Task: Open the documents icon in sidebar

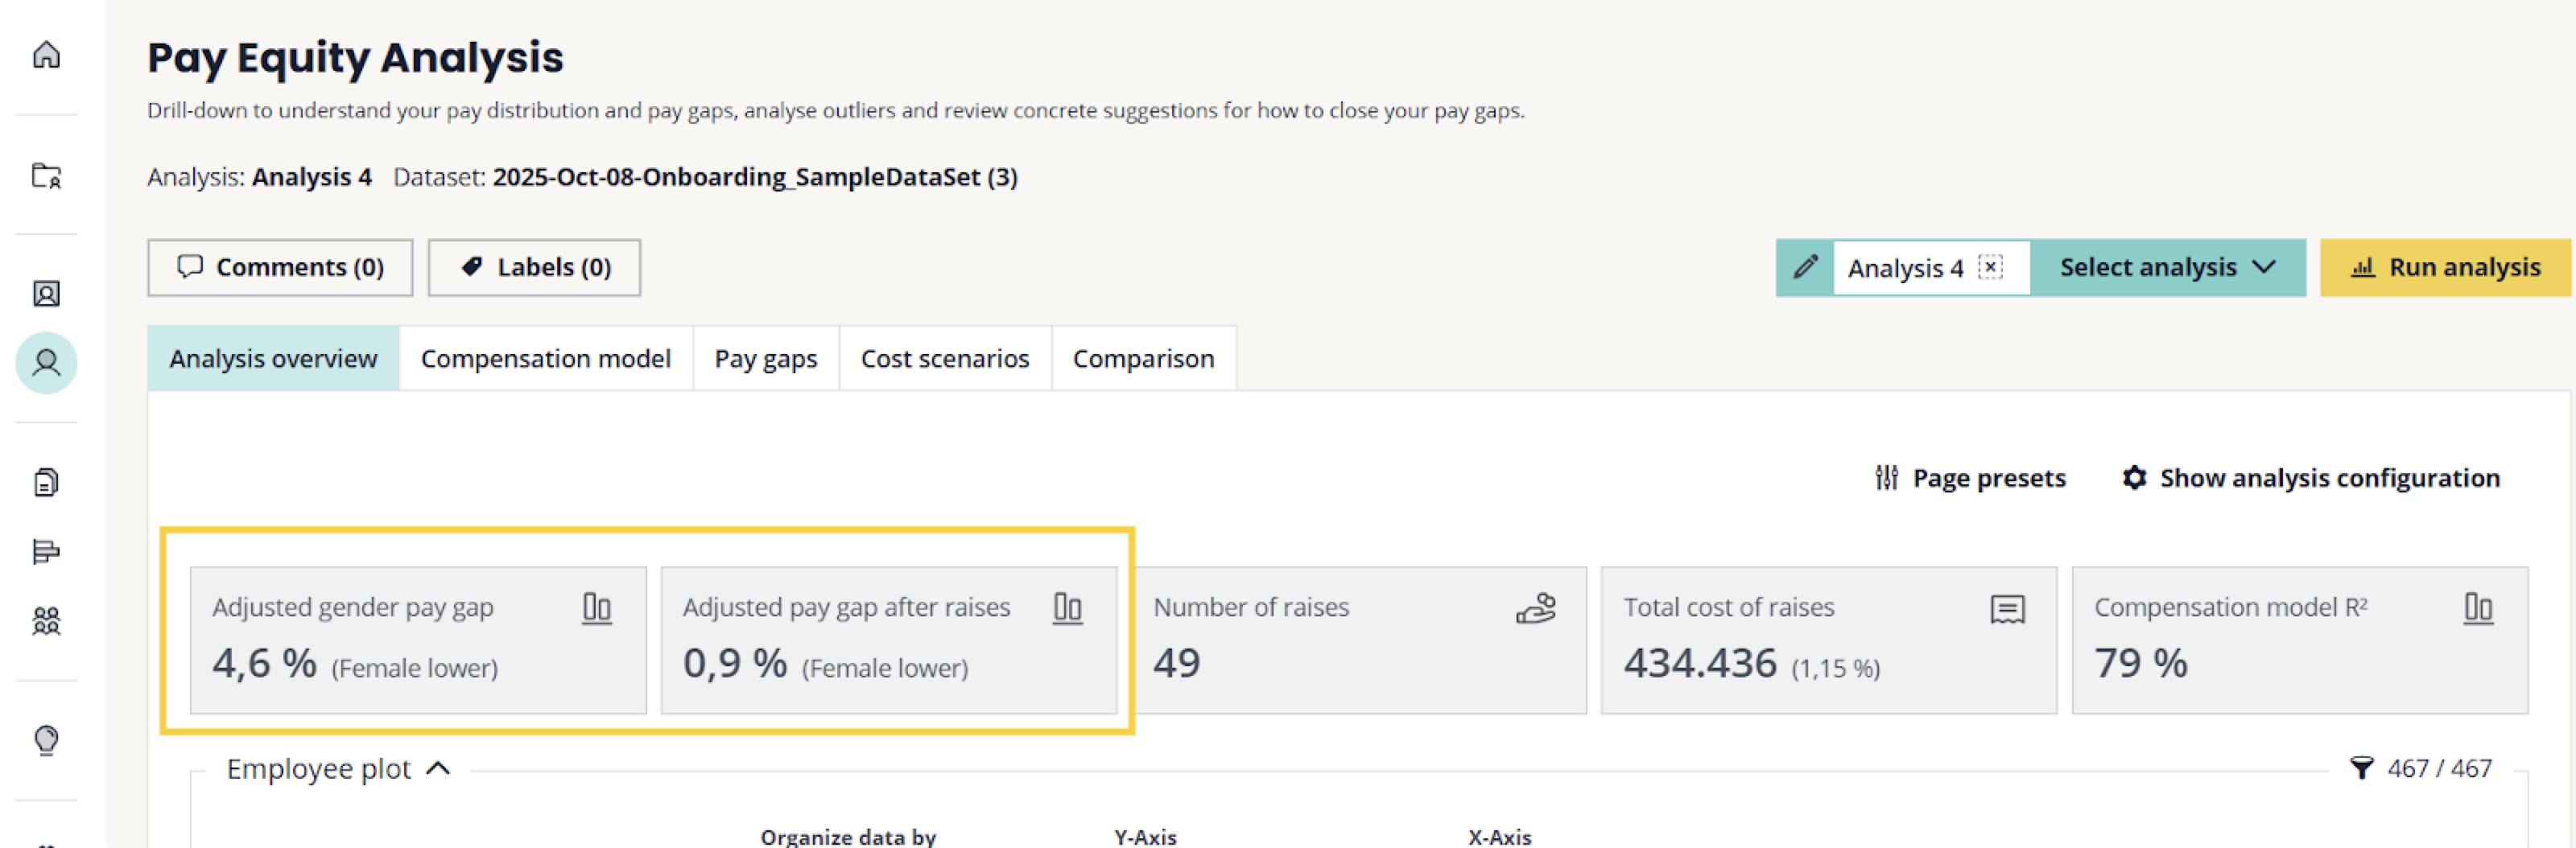Action: (46, 482)
